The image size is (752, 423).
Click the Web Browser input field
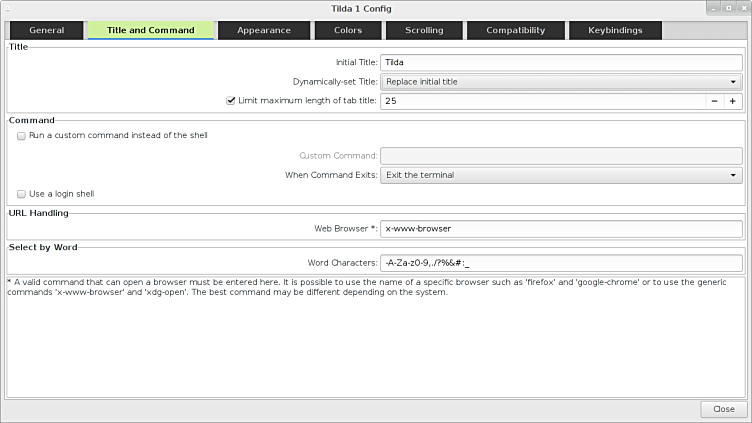point(561,229)
